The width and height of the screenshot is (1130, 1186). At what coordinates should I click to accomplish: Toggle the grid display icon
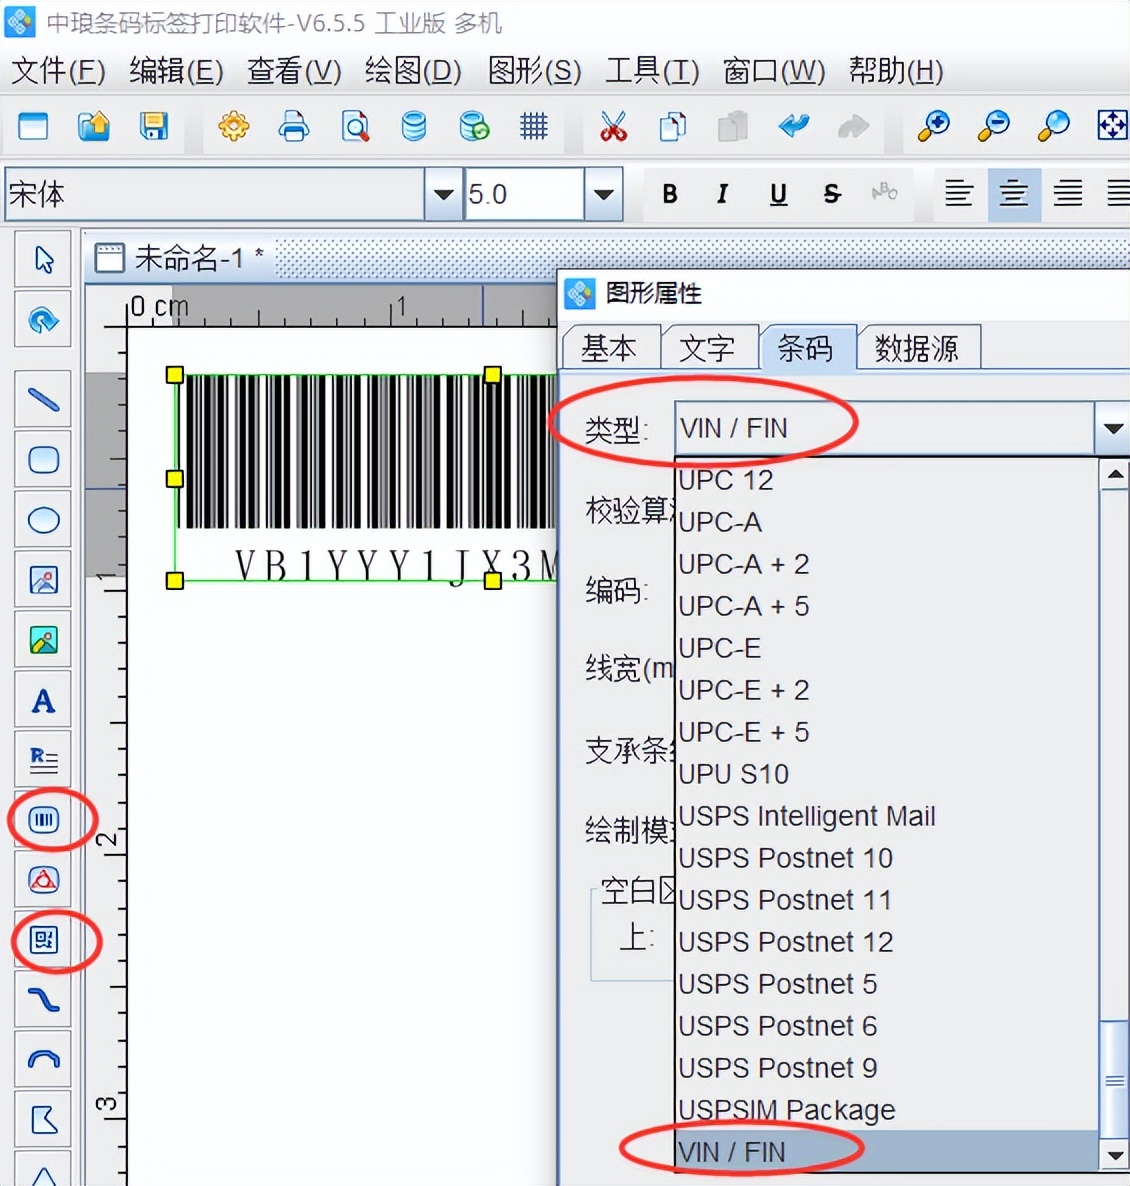point(534,126)
